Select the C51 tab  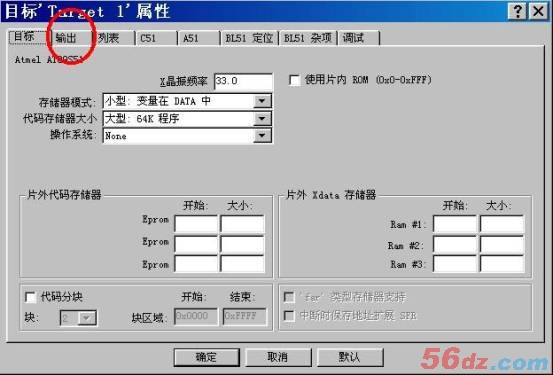coord(156,38)
